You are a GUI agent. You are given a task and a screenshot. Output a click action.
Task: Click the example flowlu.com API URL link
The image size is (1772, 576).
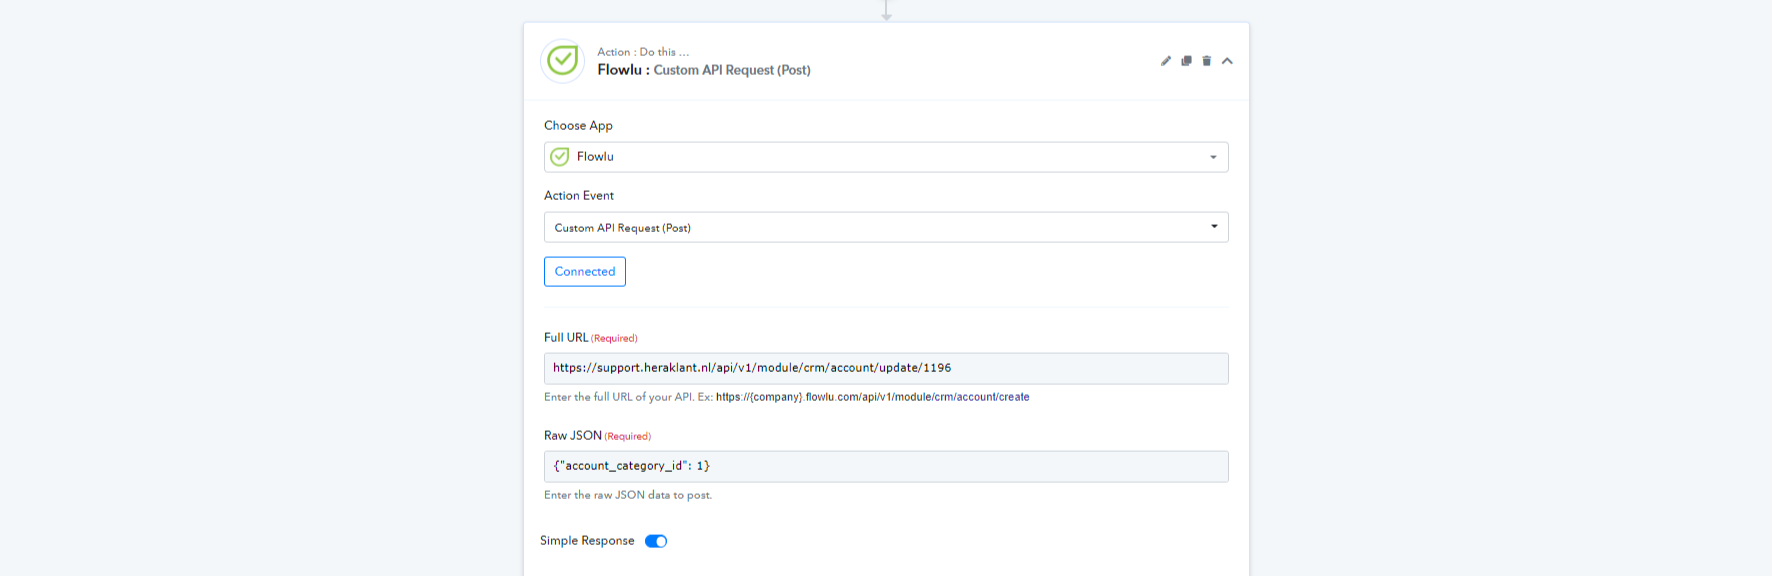(x=872, y=397)
